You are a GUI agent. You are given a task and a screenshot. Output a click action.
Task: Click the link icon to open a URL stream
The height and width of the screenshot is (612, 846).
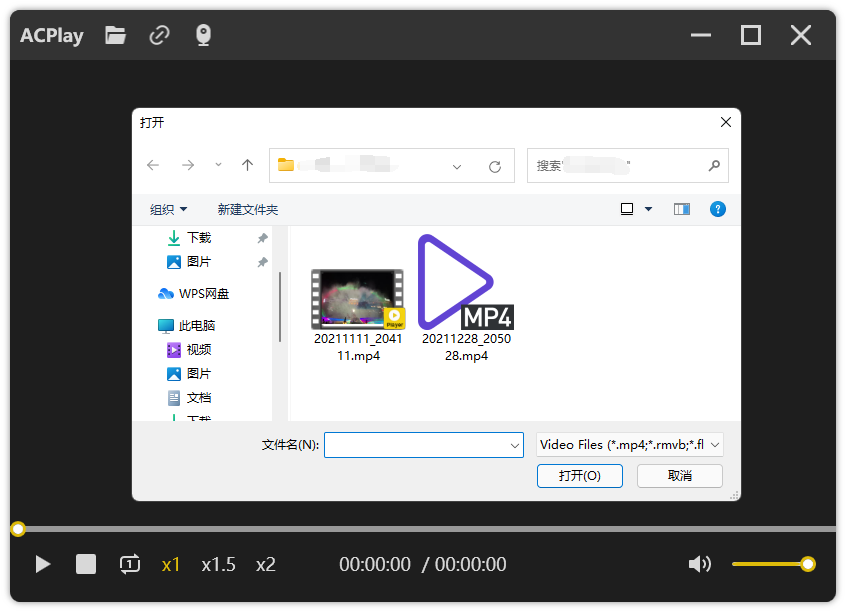159,35
